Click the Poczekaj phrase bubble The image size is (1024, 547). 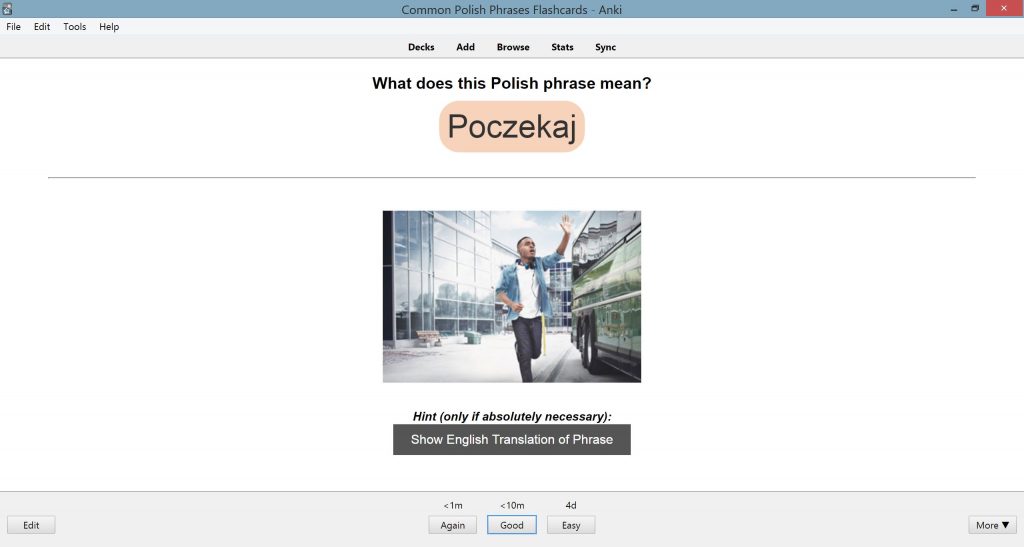pyautogui.click(x=512, y=127)
